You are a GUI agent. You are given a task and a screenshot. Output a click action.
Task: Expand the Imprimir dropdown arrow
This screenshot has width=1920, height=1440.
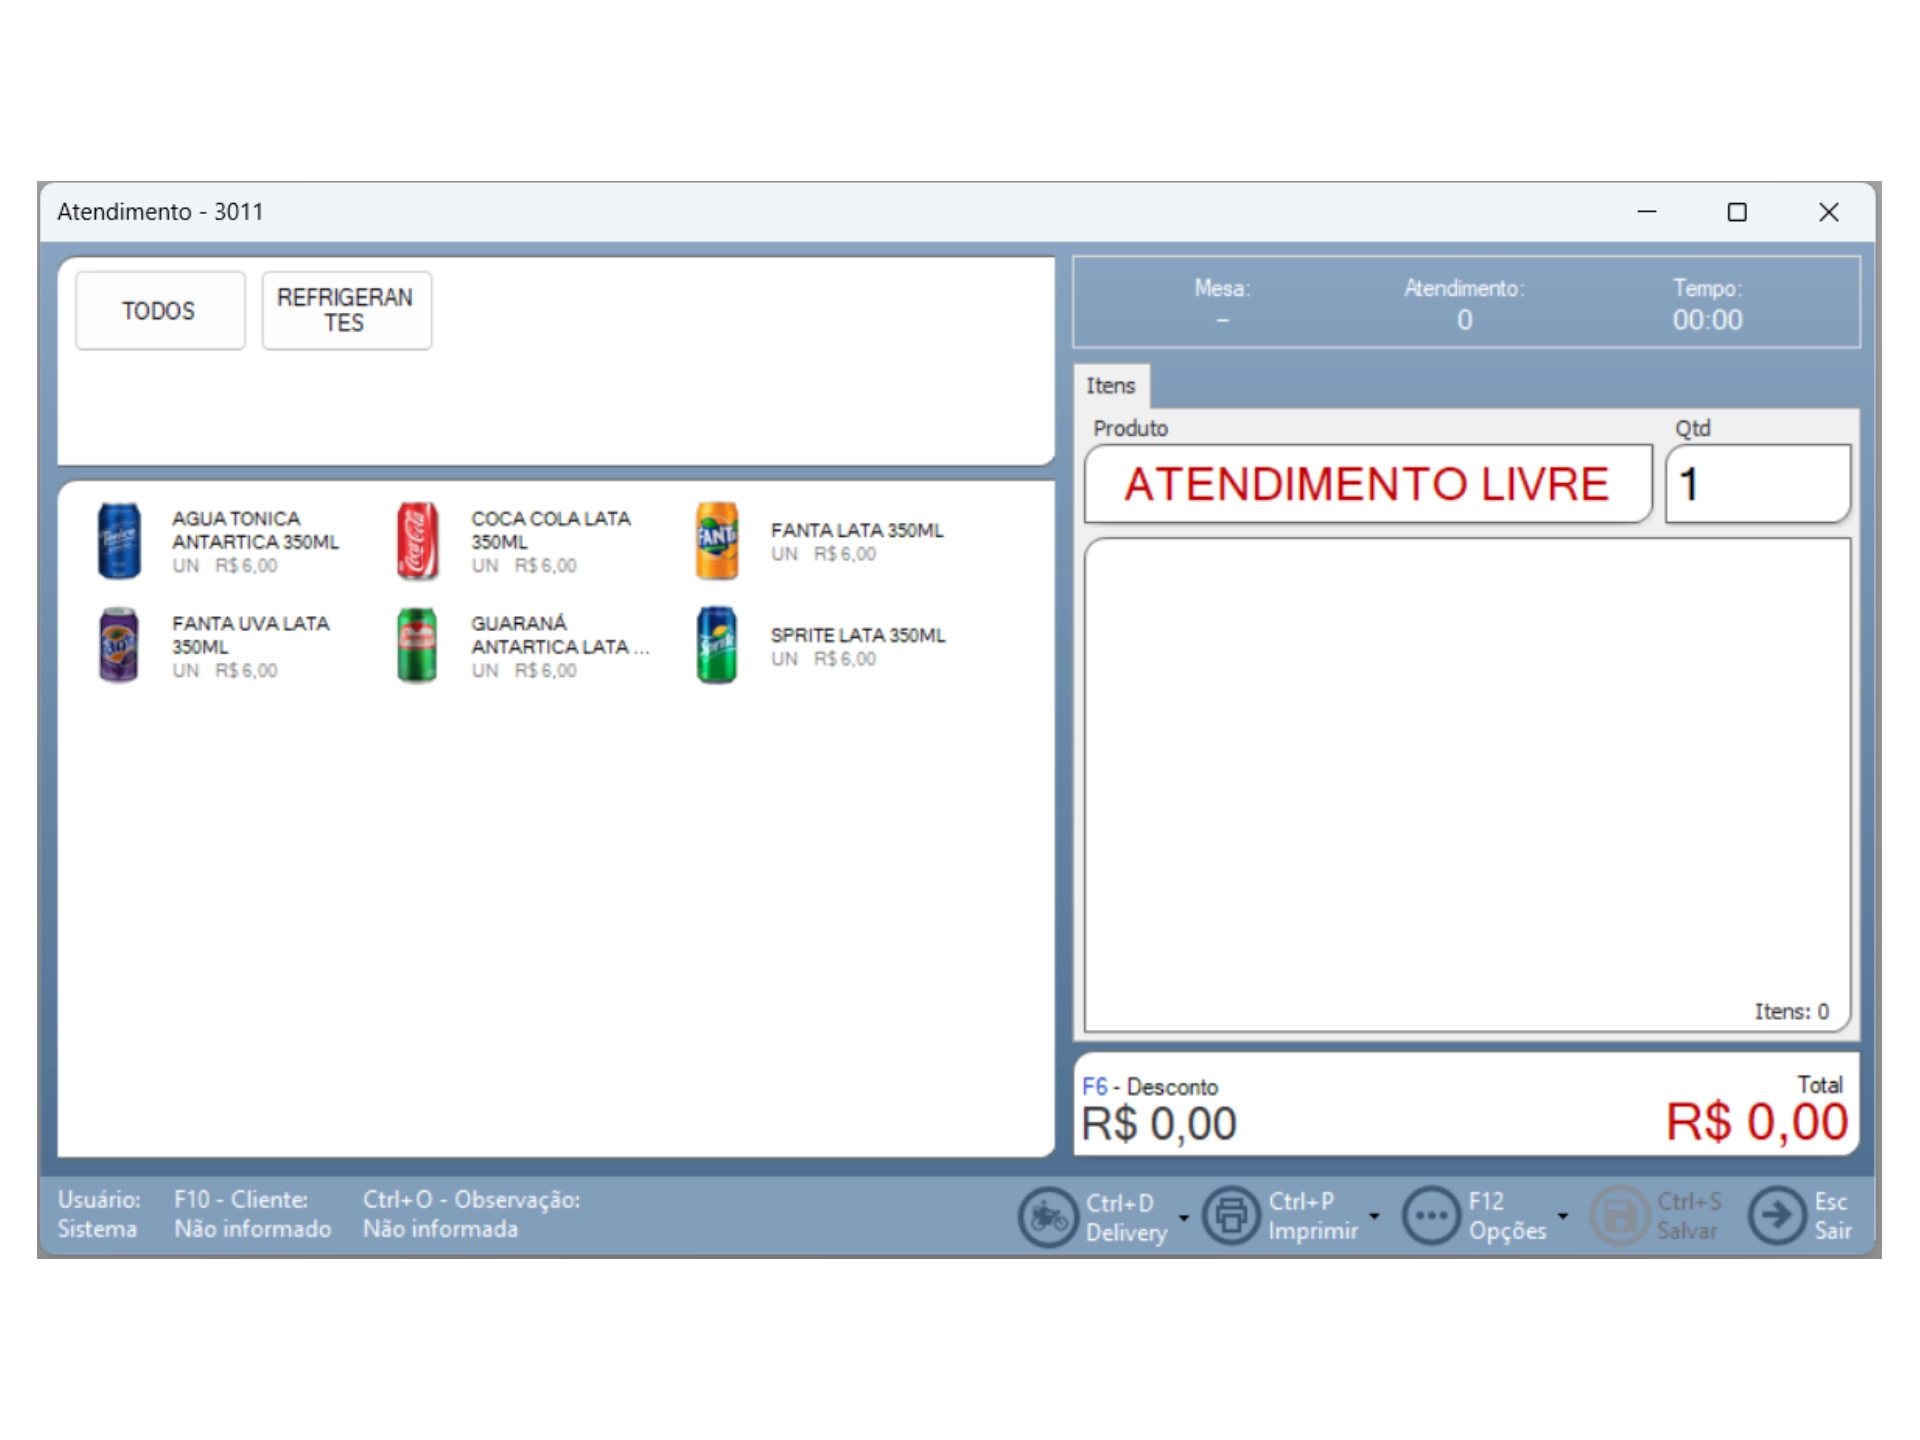coord(1374,1216)
